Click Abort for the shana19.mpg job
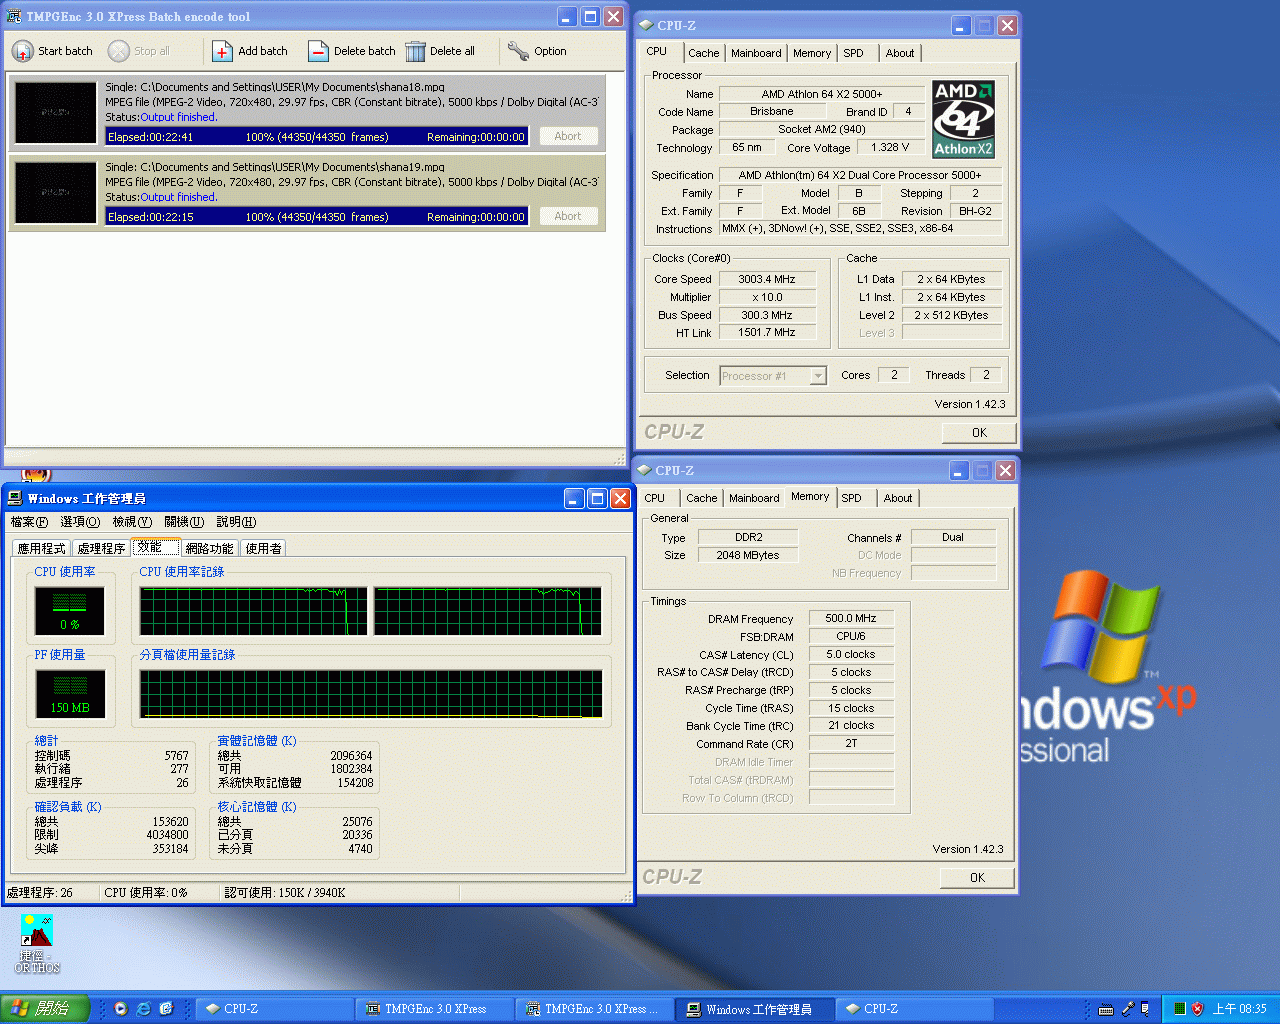The height and width of the screenshot is (1024, 1280). click(x=568, y=216)
